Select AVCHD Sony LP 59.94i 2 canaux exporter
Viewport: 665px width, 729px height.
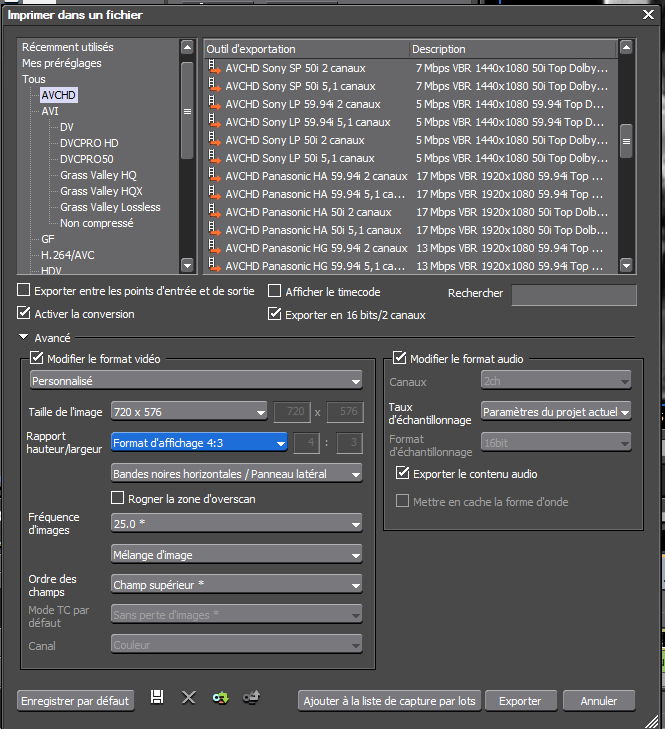tap(411, 104)
